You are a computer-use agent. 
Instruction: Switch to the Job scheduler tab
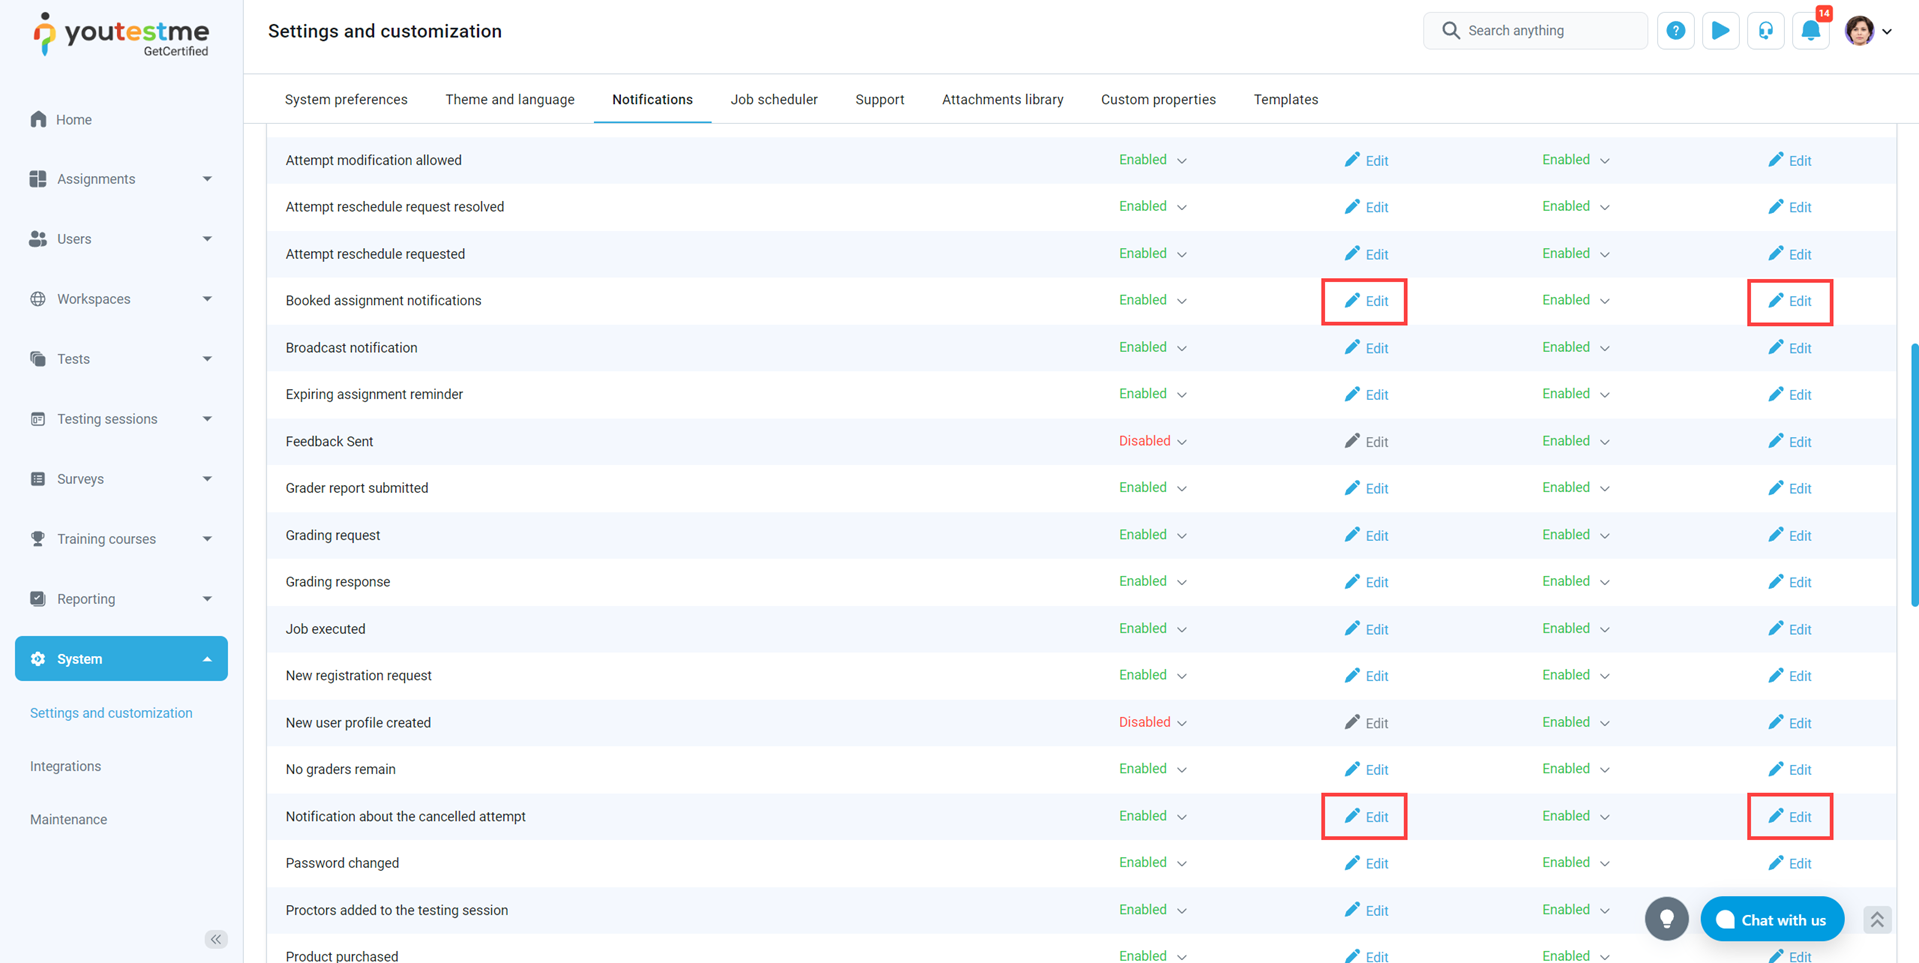(x=773, y=100)
